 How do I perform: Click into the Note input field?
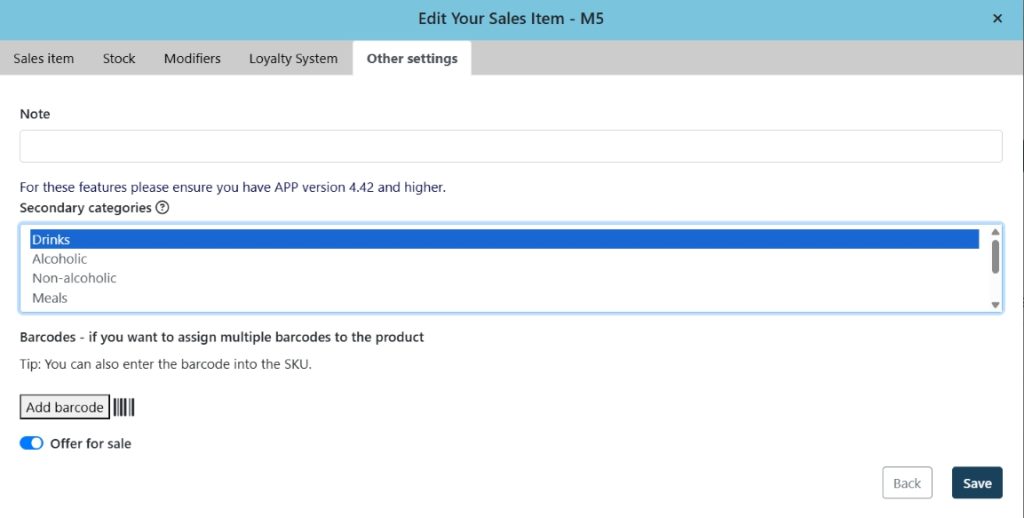click(x=510, y=146)
